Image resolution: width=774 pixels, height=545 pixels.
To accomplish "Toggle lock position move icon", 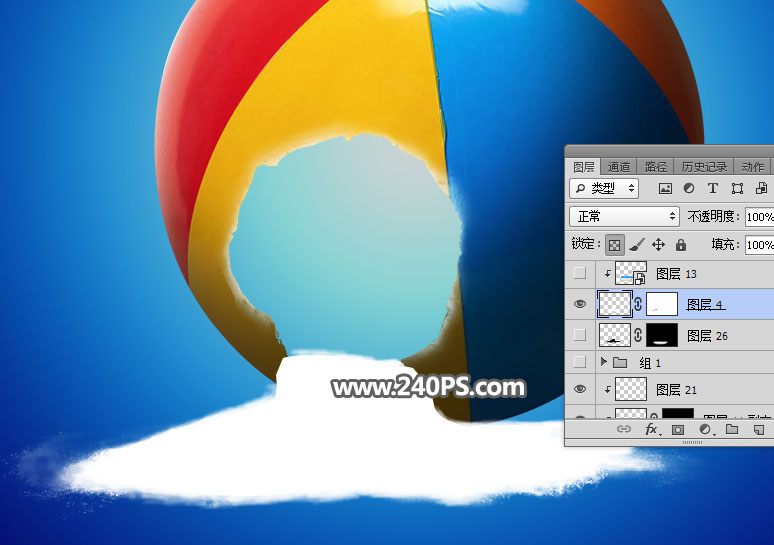I will (x=658, y=245).
